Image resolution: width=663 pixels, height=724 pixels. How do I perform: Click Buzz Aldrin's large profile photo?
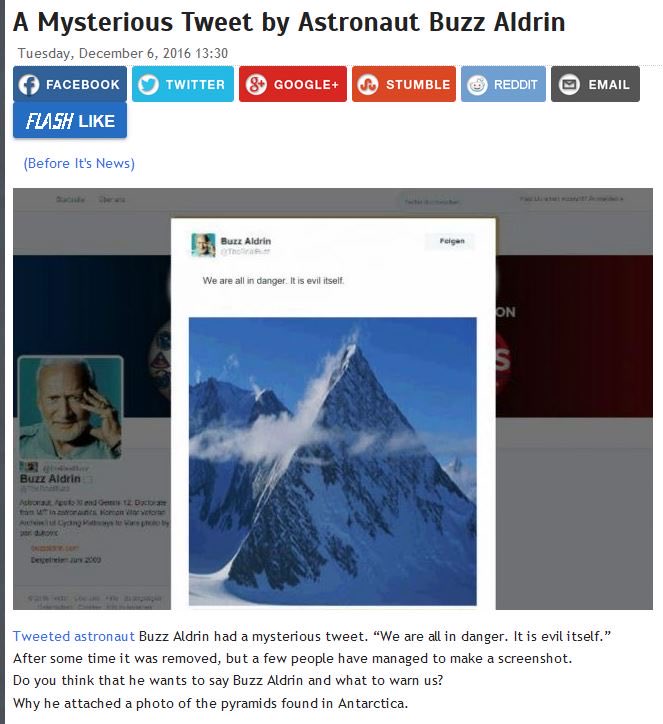pos(70,408)
